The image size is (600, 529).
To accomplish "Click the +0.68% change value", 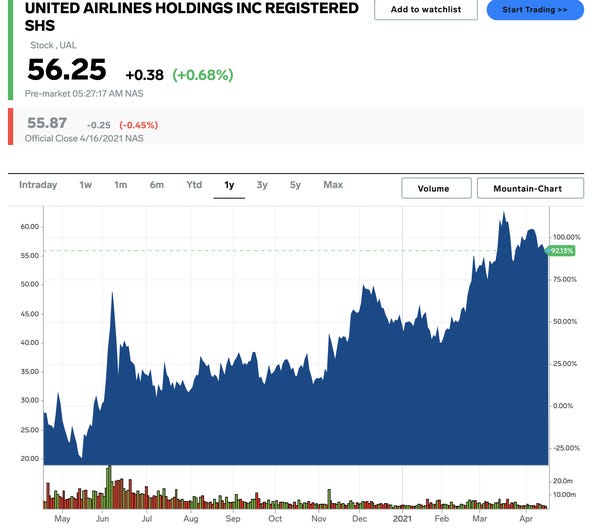I will pos(203,75).
